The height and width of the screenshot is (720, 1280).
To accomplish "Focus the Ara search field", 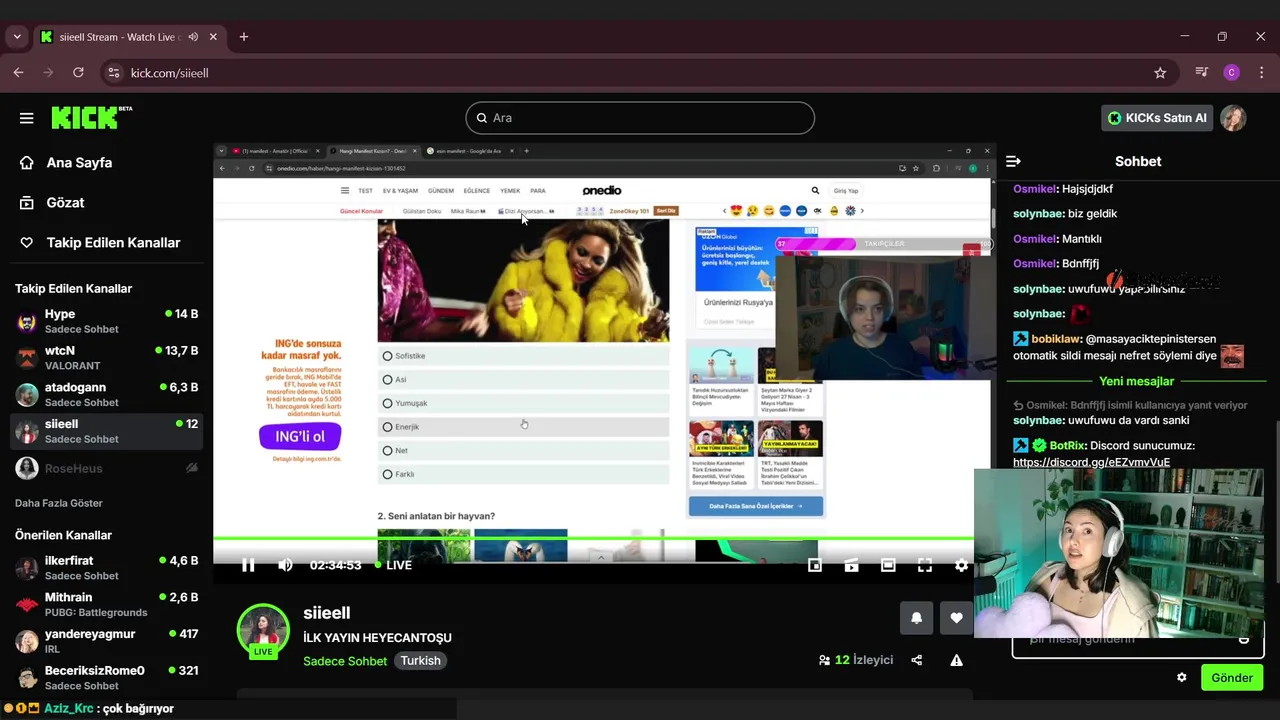I will click(640, 118).
